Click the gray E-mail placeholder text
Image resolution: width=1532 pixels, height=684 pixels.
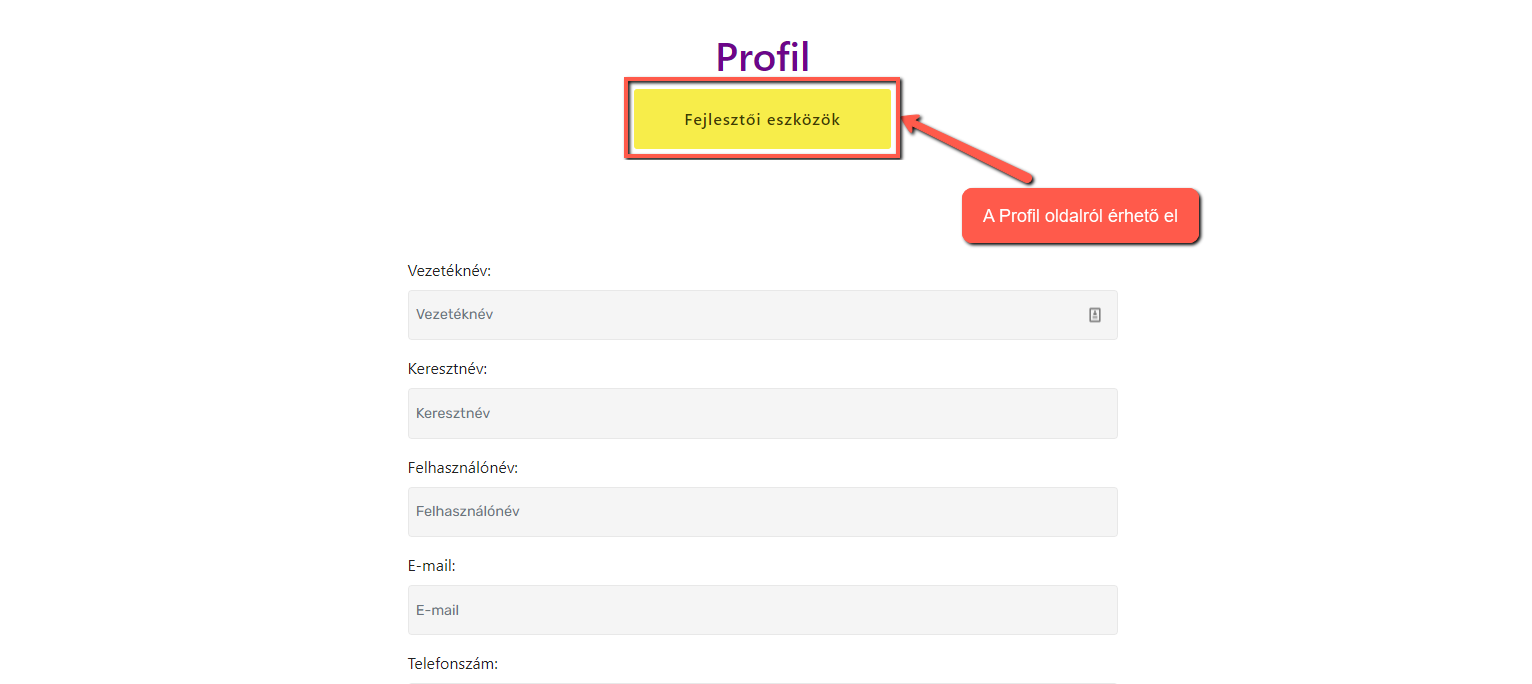(437, 610)
